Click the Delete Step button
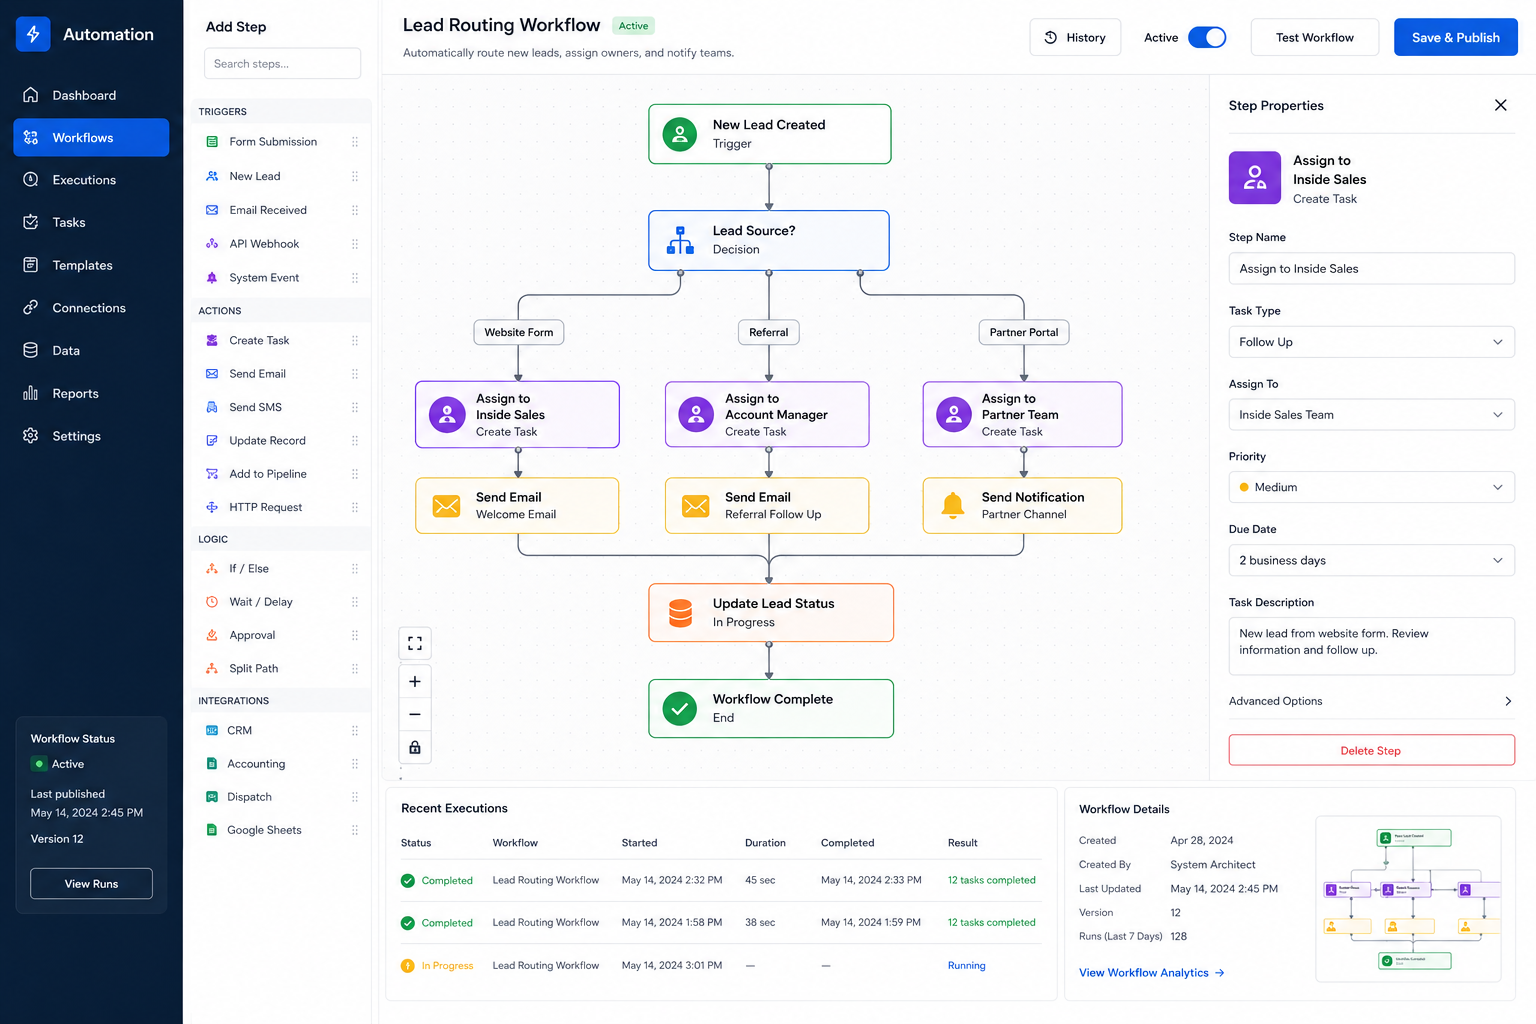 [x=1371, y=750]
